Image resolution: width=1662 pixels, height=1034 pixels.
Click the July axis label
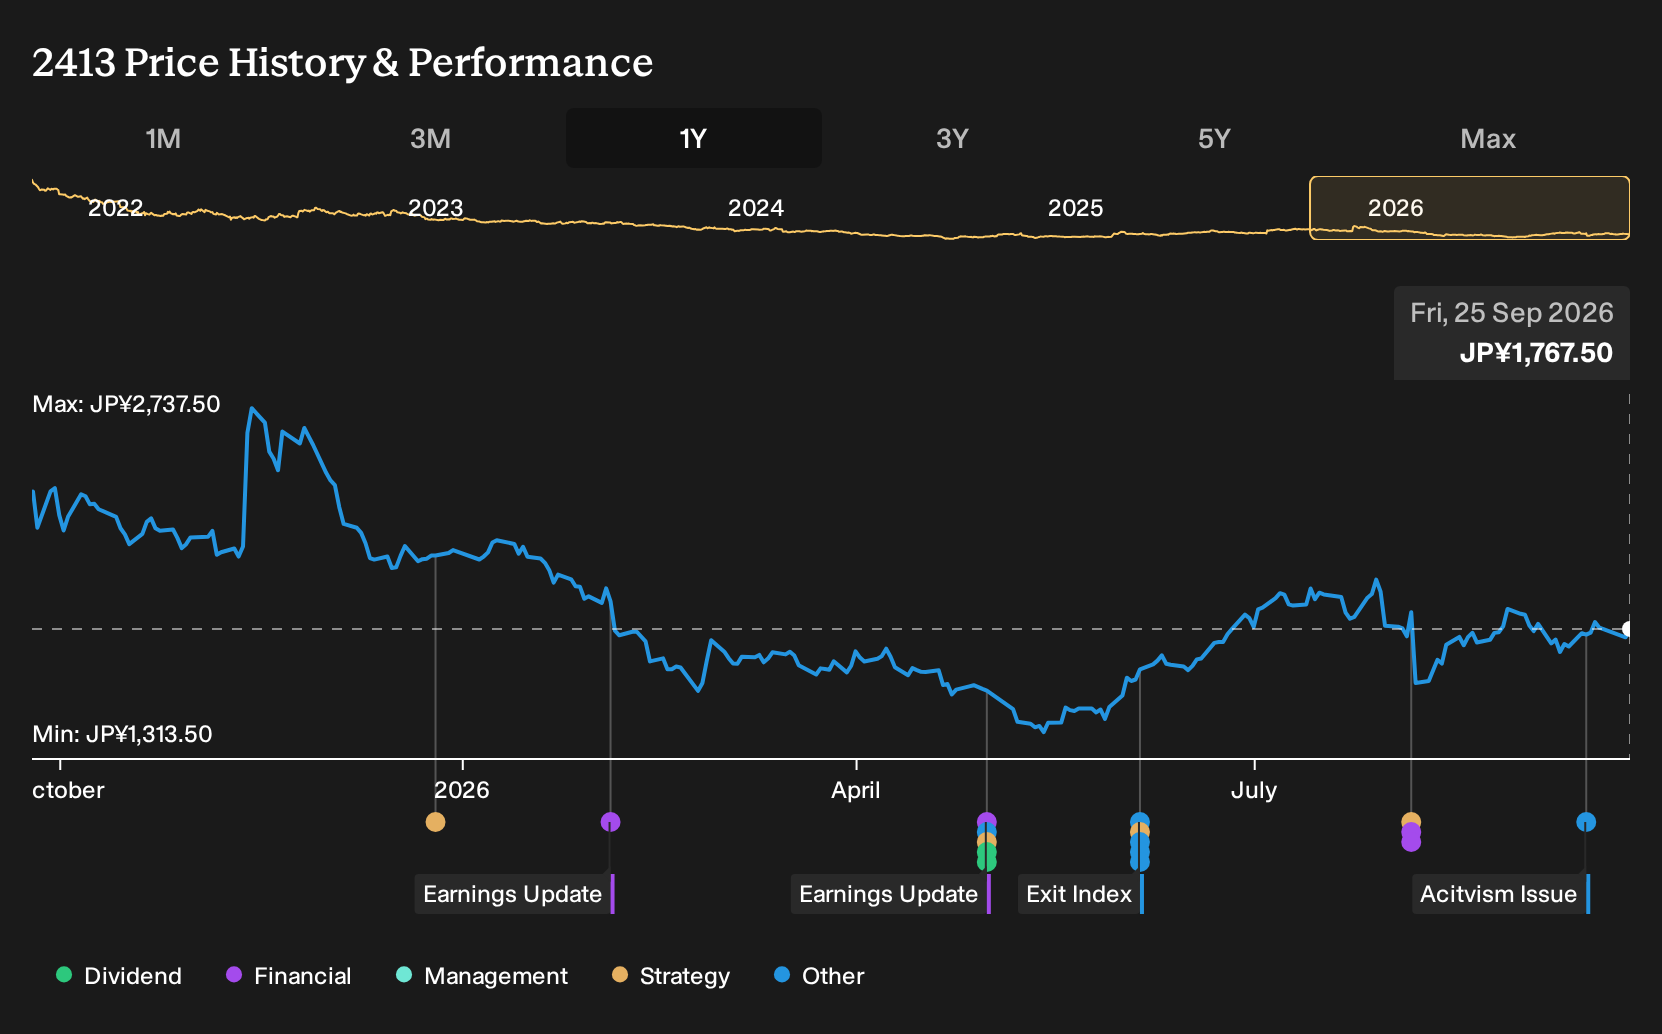tap(1254, 790)
